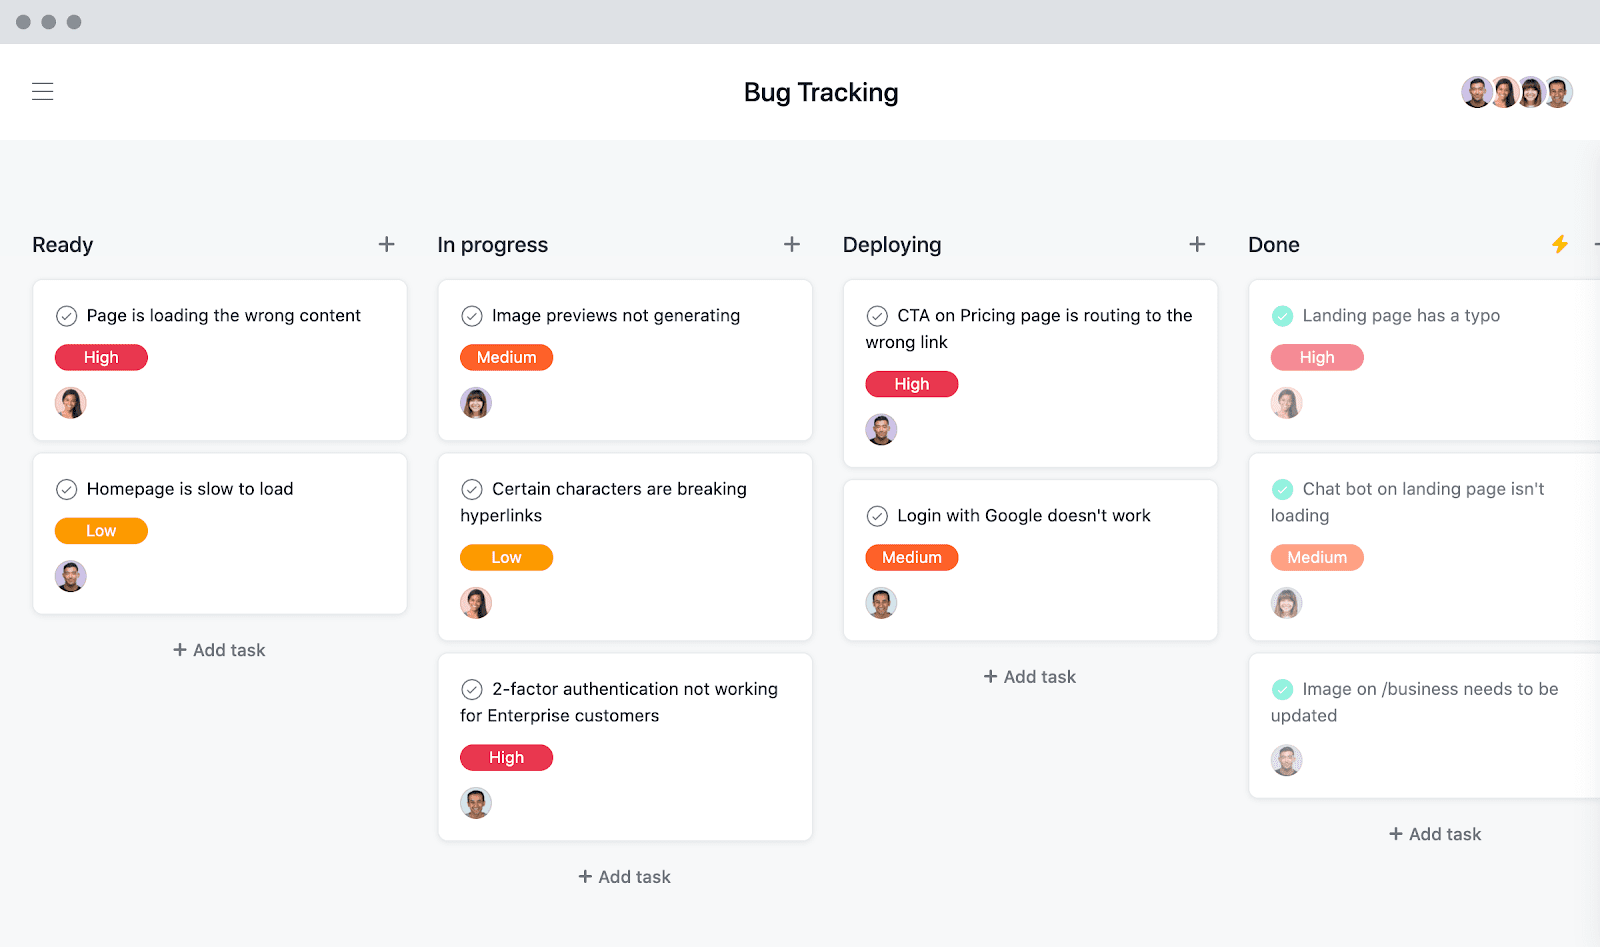Click assignee avatar on Homepage is slow card
Screen dimensions: 1600x947
pos(71,576)
